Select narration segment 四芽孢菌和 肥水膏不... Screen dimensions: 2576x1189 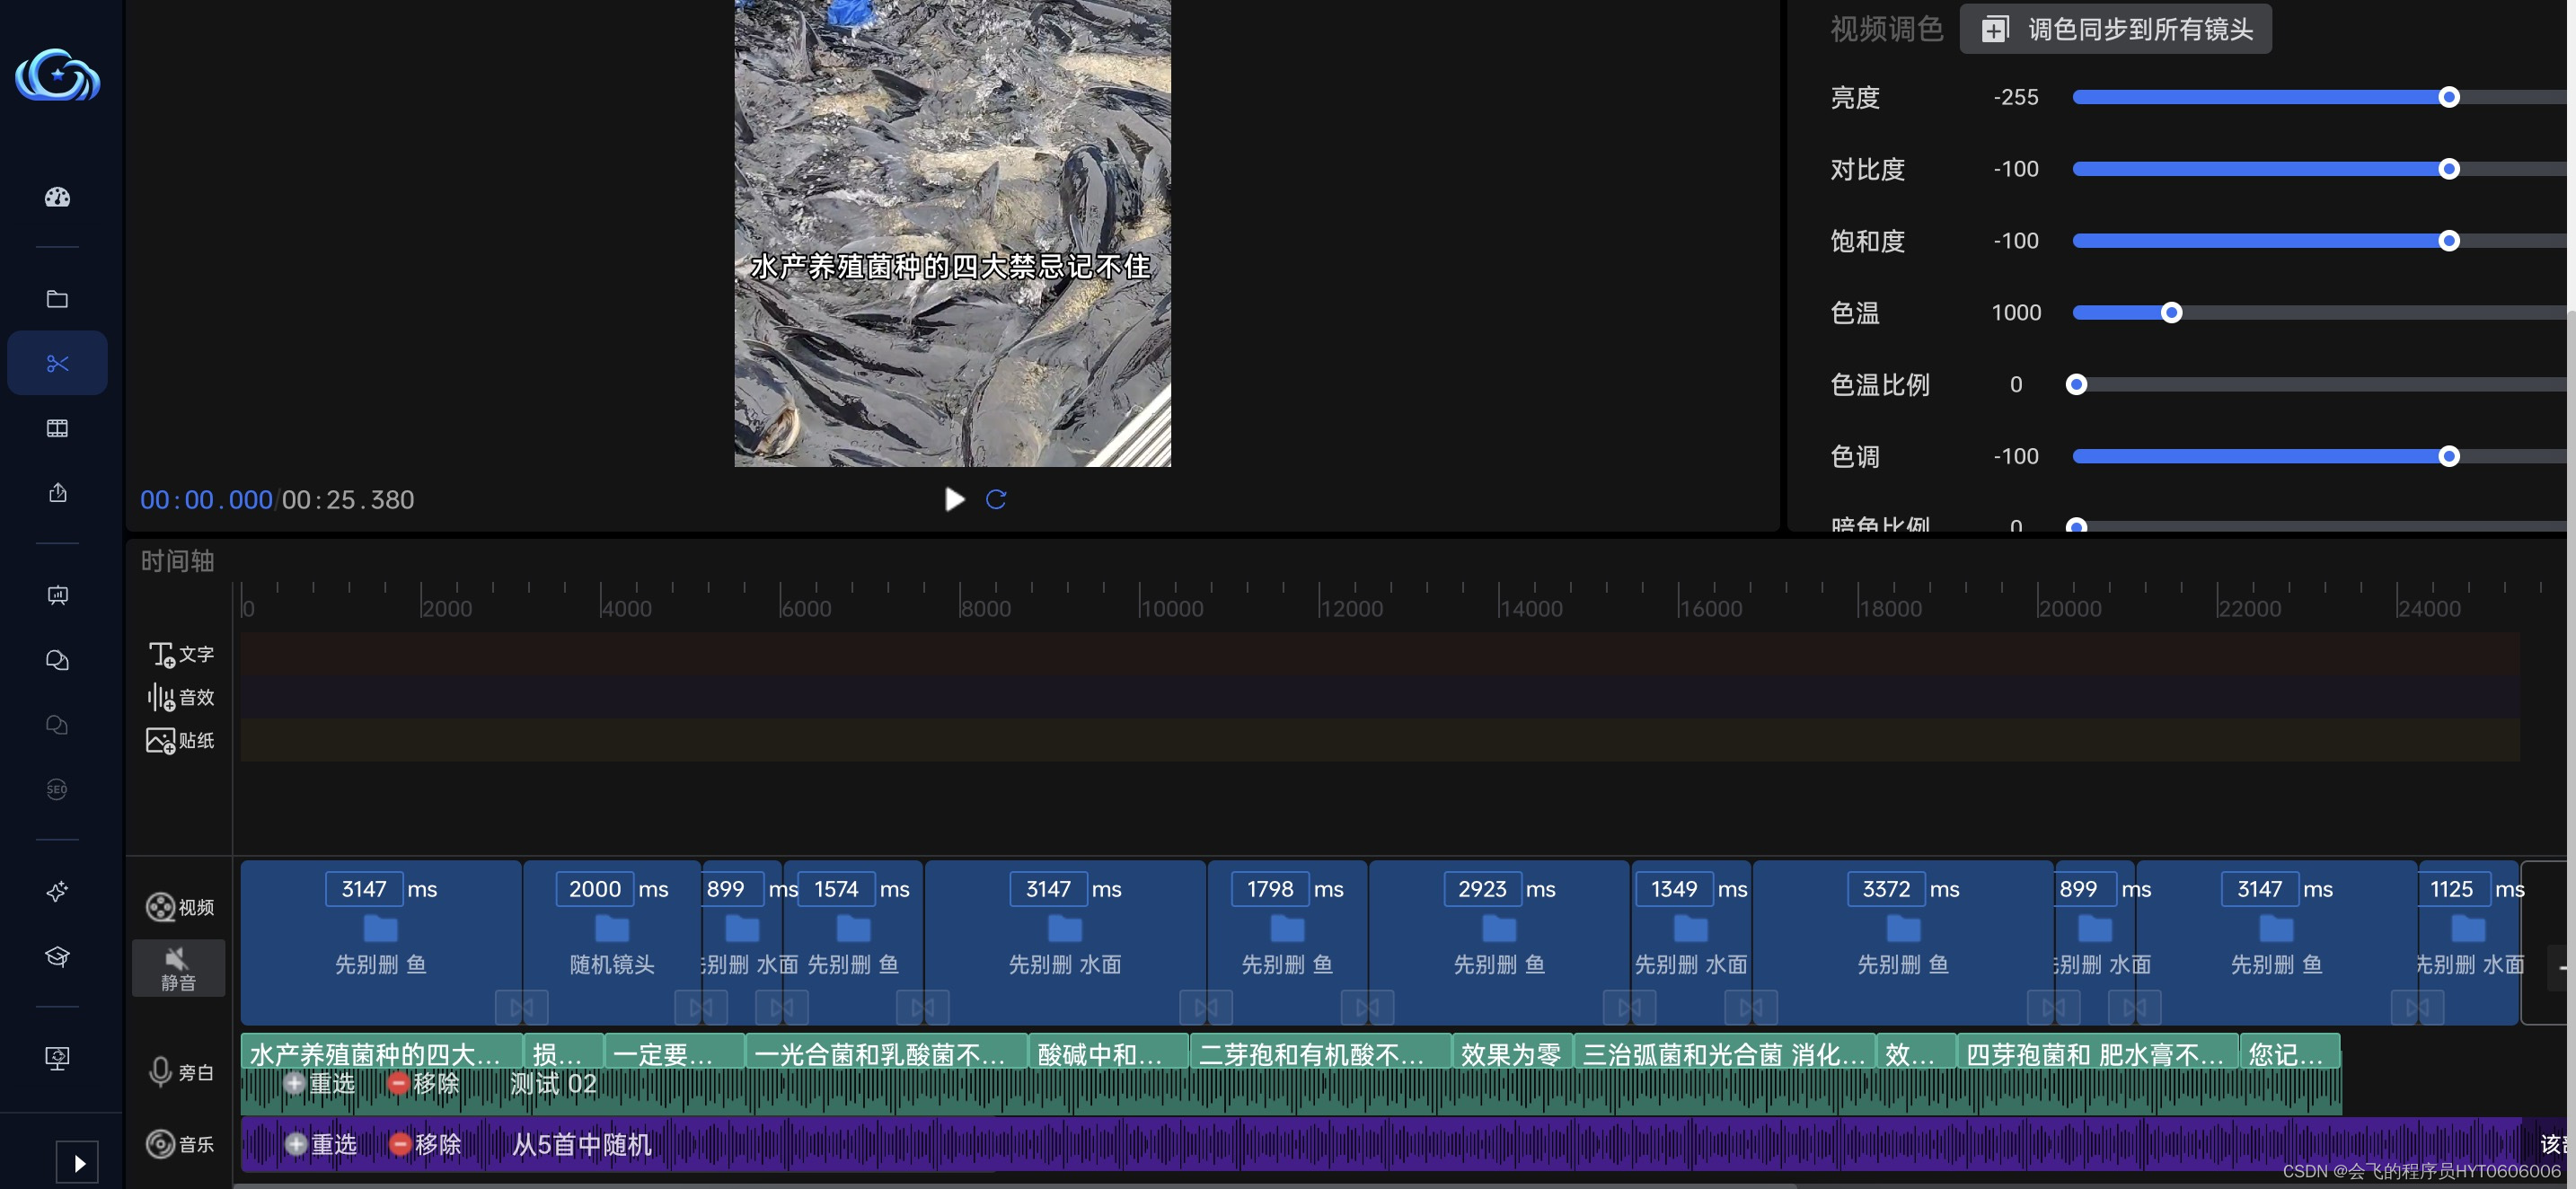(x=2098, y=1054)
